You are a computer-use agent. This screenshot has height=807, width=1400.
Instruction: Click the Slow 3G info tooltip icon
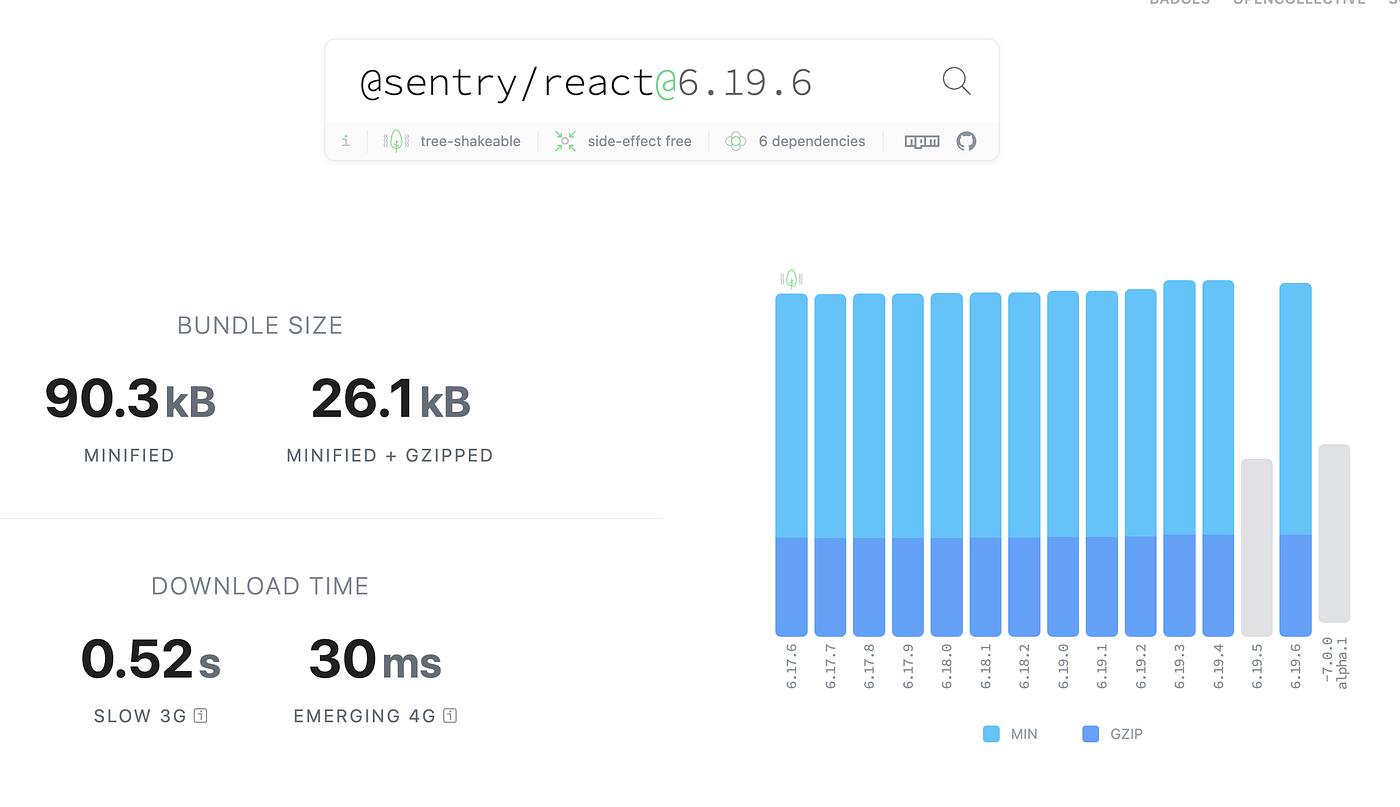[199, 716]
